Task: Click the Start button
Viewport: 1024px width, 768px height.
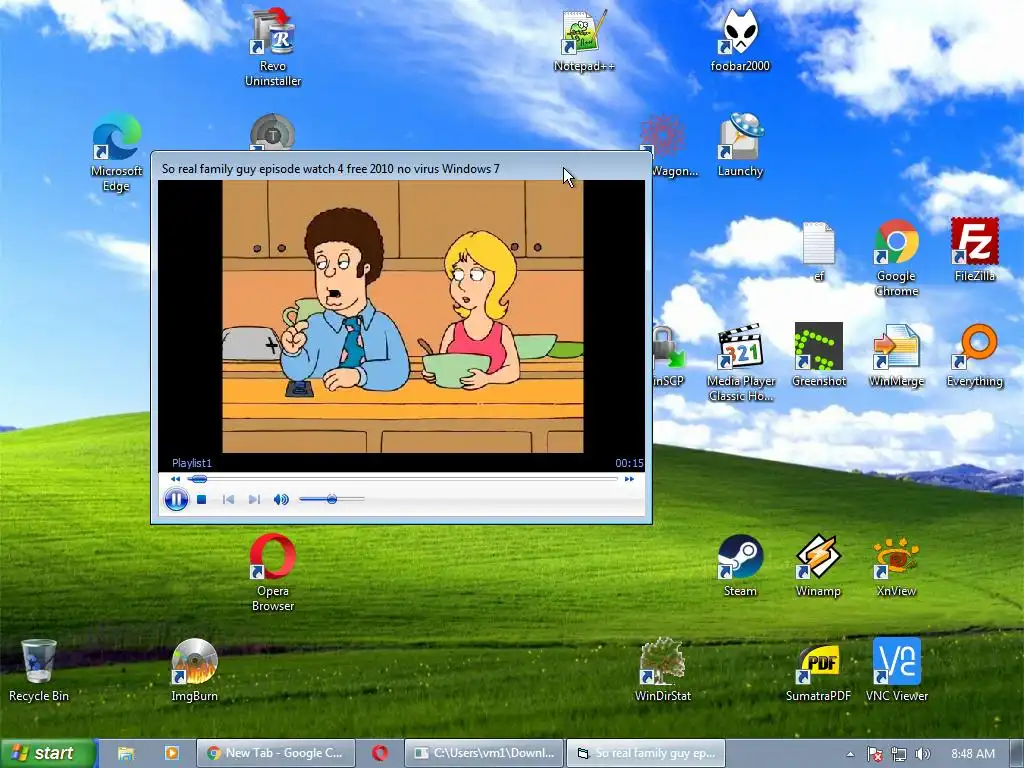Action: click(48, 753)
